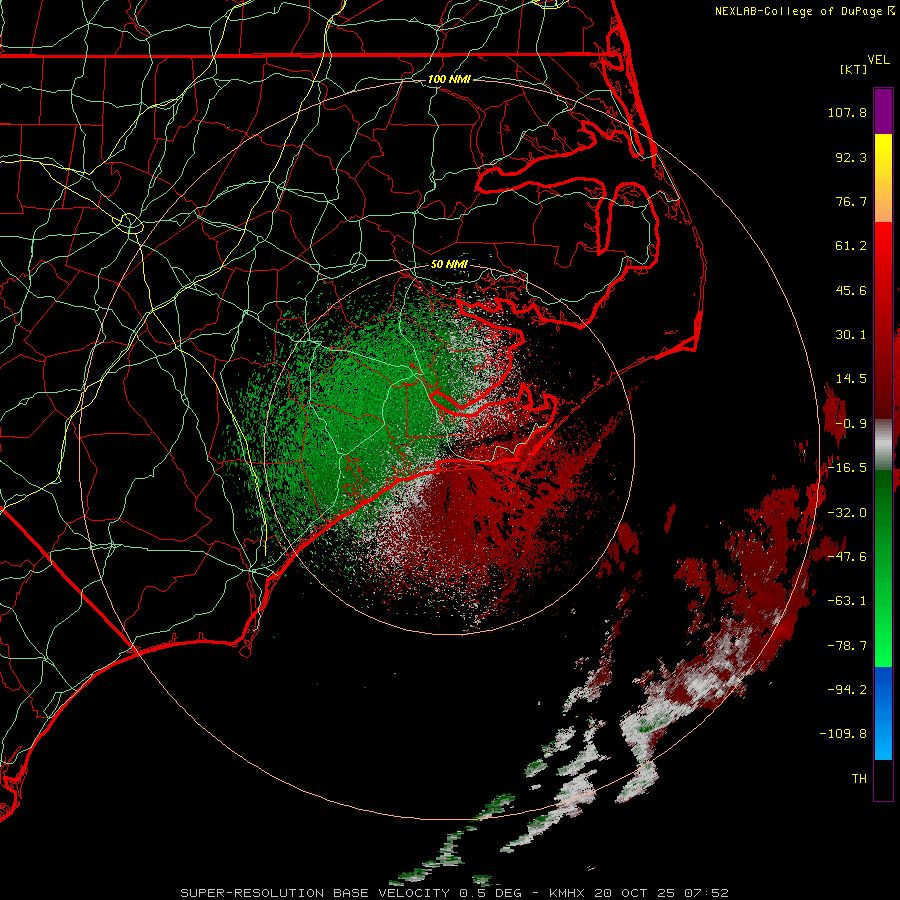Click the -78.7 scale value
Image resolution: width=900 pixels, height=900 pixels.
tap(847, 646)
